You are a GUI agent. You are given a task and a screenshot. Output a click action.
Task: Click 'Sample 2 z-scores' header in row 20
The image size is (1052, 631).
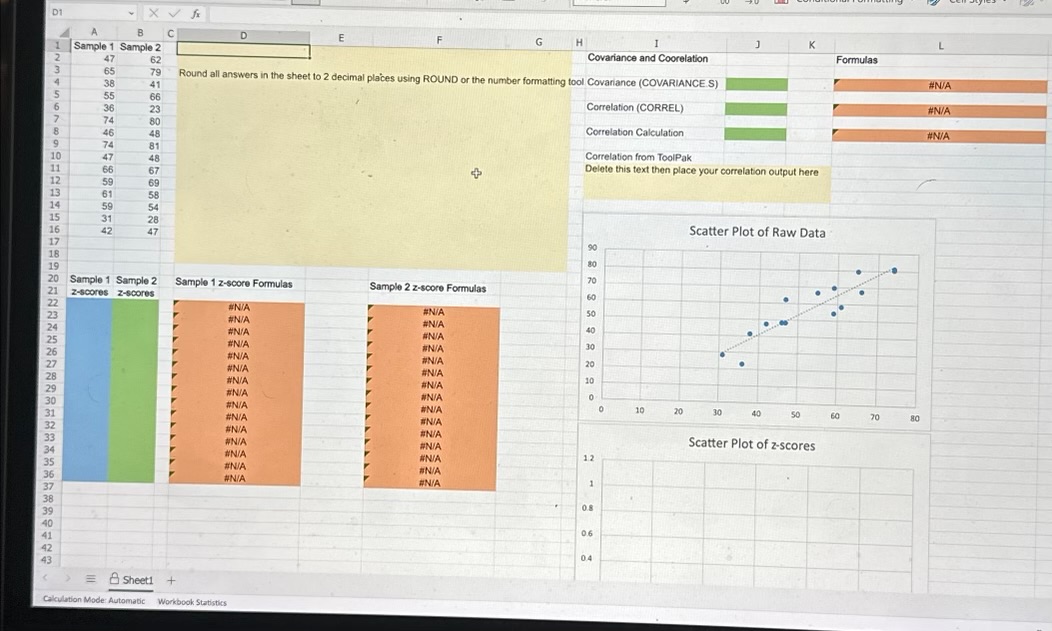(x=136, y=280)
